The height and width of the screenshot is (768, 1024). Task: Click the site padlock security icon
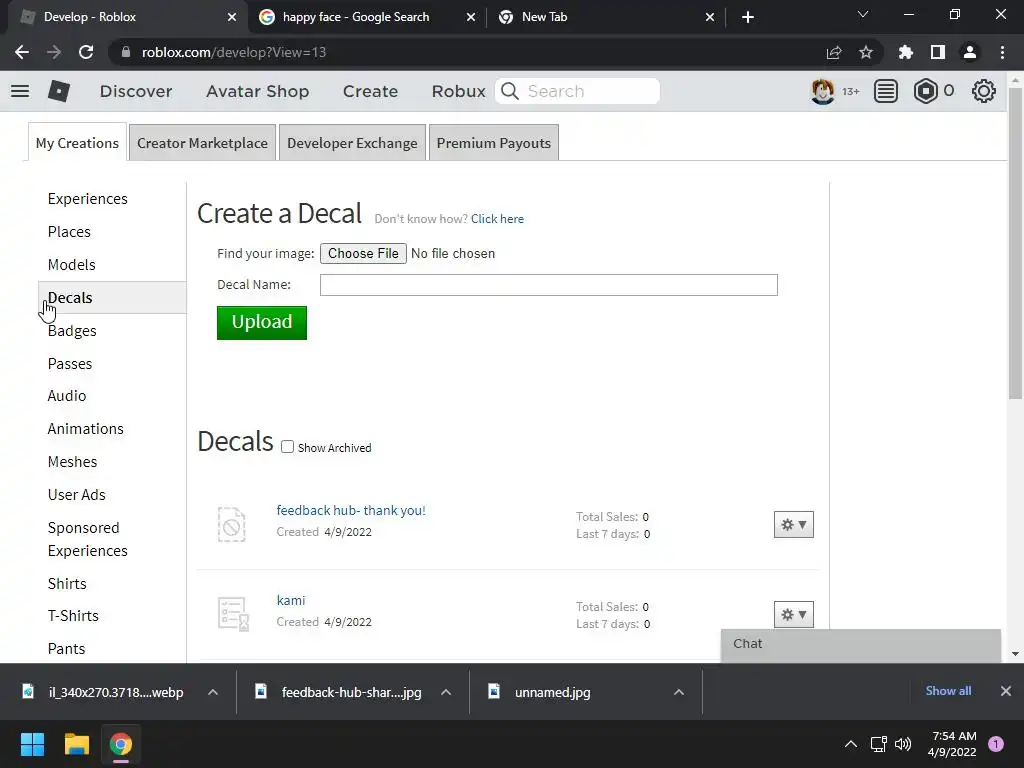[126, 52]
